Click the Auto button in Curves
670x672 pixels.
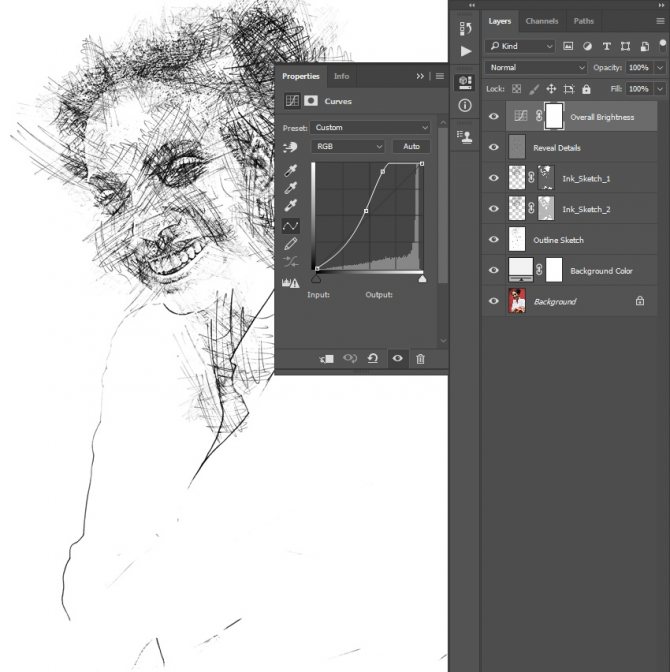click(x=411, y=147)
